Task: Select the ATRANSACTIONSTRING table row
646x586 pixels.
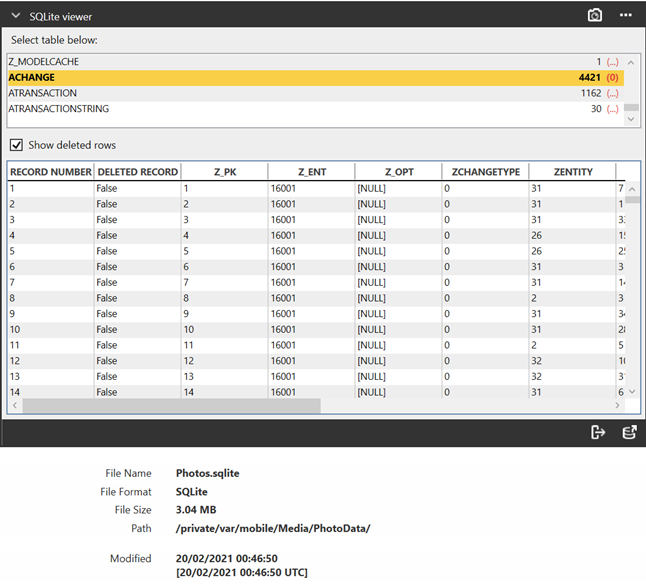Action: click(58, 109)
